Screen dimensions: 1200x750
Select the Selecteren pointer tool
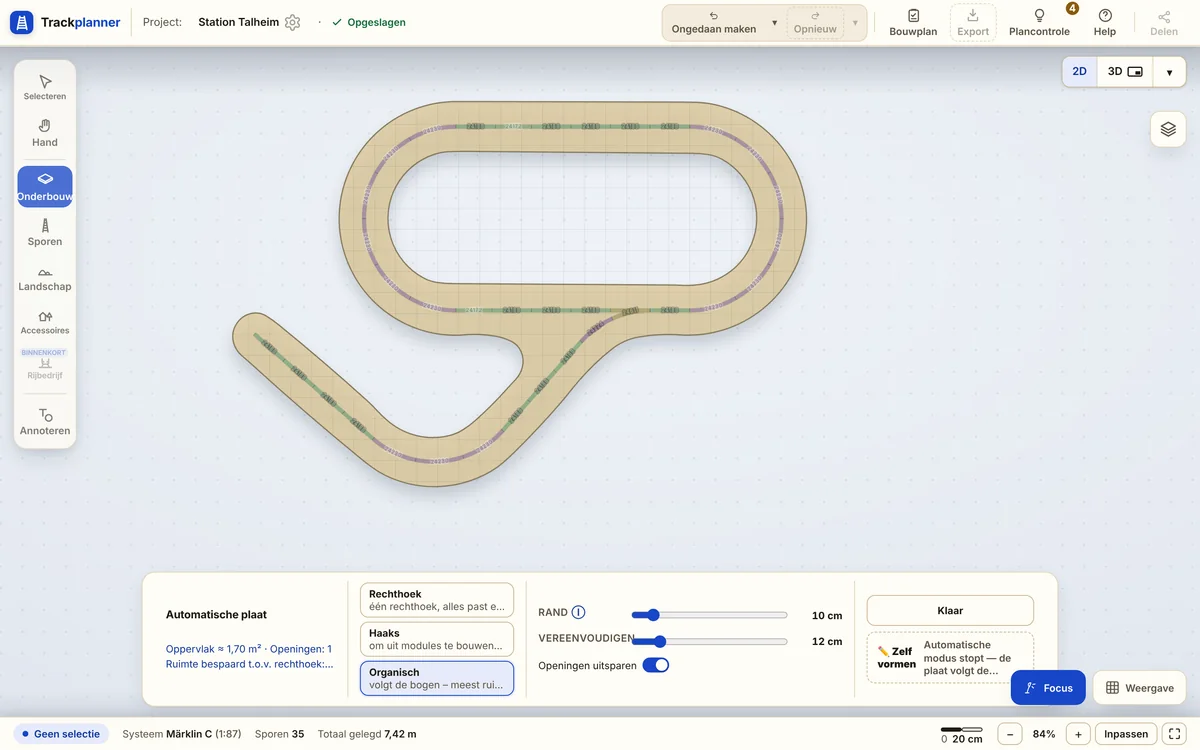click(x=45, y=88)
